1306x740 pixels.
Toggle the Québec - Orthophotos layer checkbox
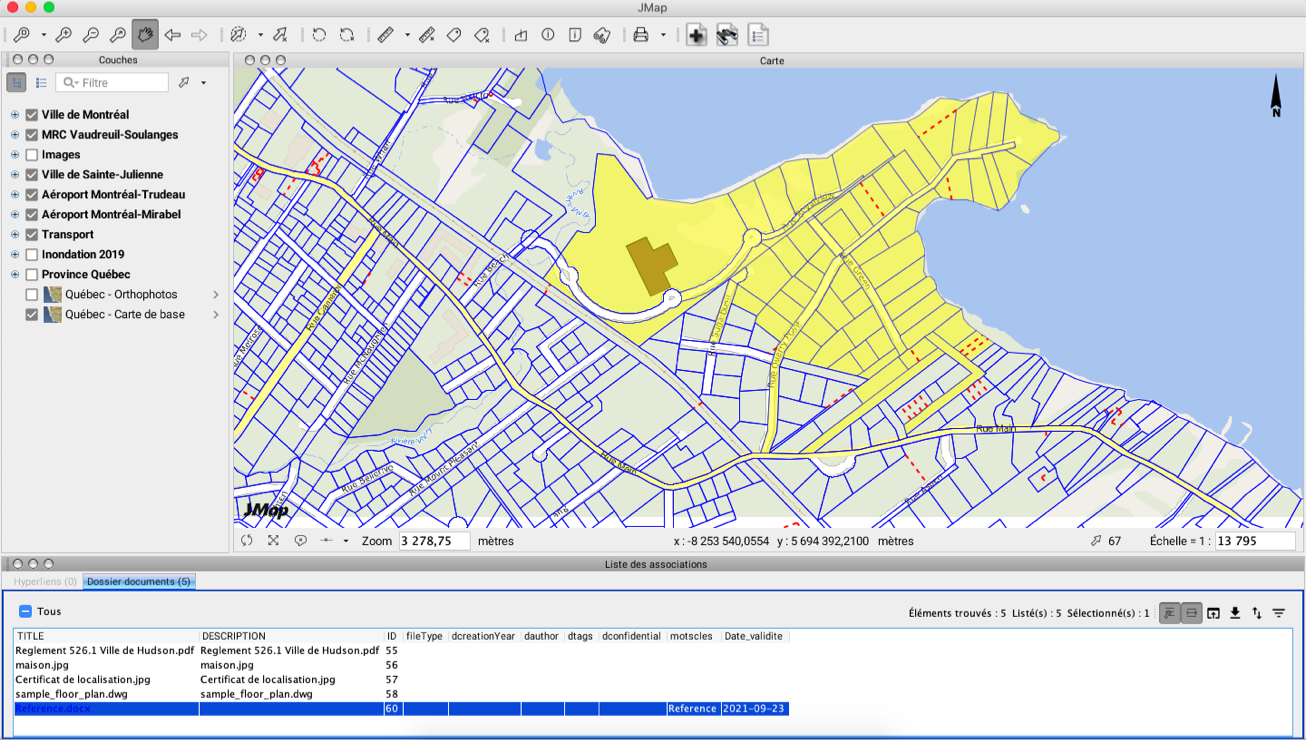pyautogui.click(x=32, y=295)
